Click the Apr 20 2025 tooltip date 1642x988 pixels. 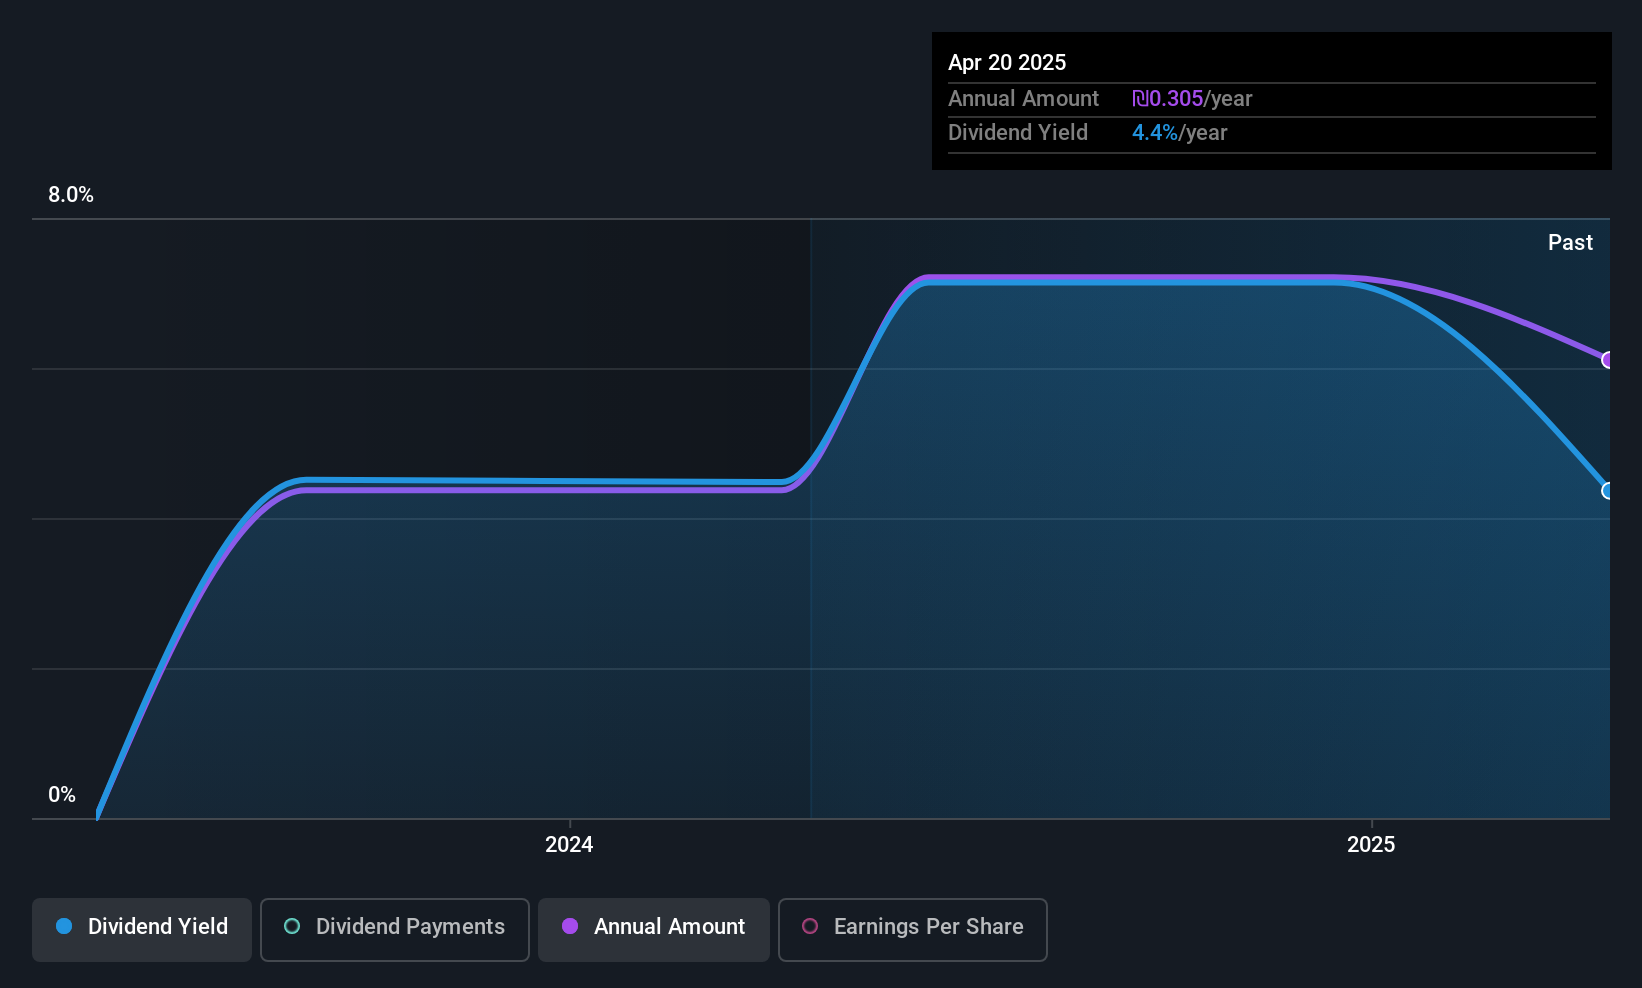pos(1007,63)
